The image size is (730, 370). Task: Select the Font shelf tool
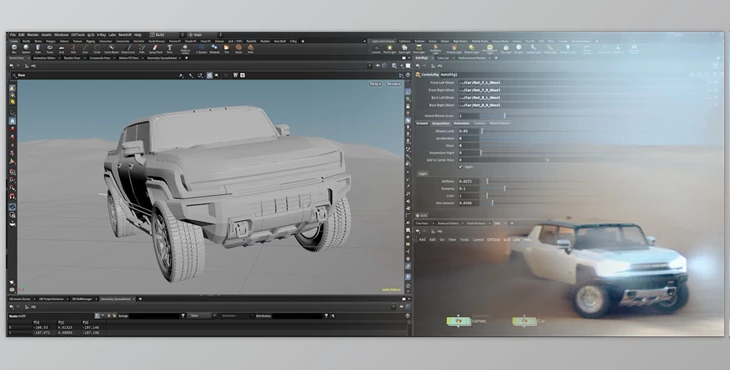click(x=169, y=48)
